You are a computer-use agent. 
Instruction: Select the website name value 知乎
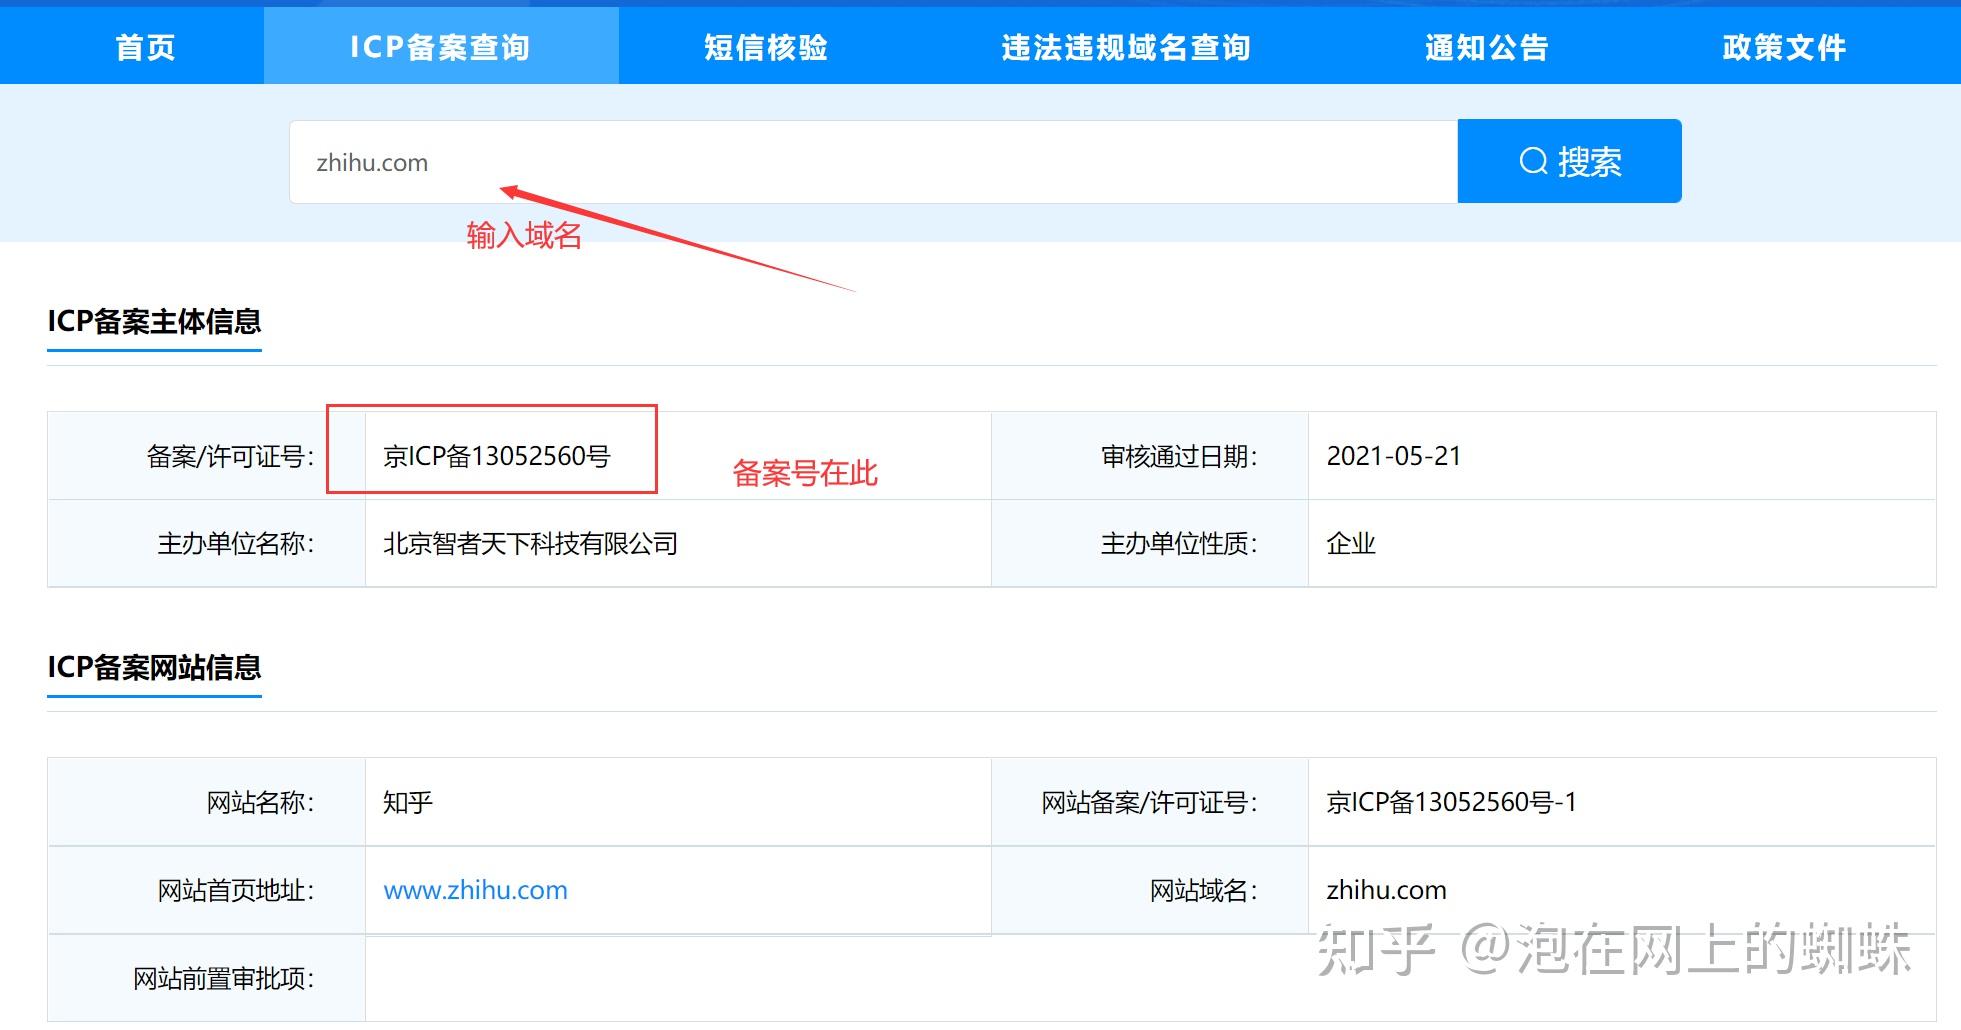407,802
